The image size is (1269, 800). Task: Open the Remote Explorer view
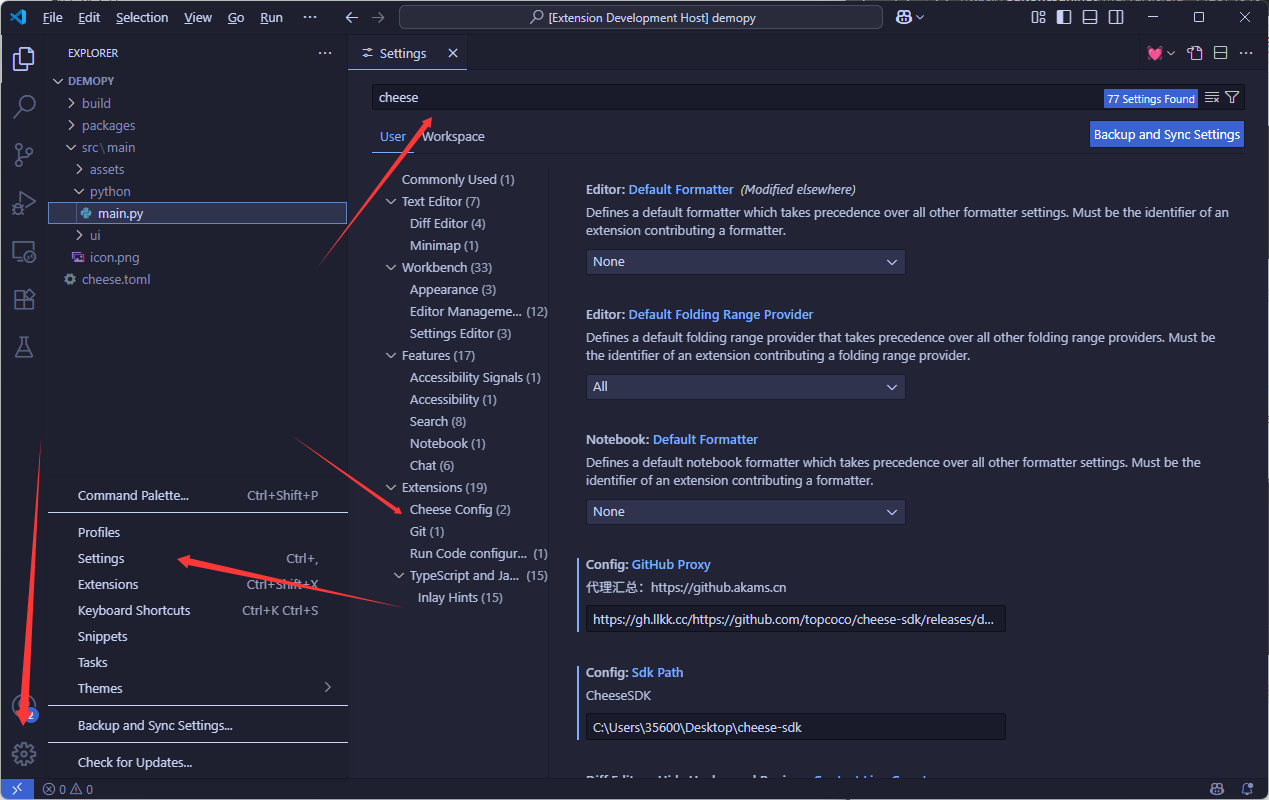(x=24, y=251)
